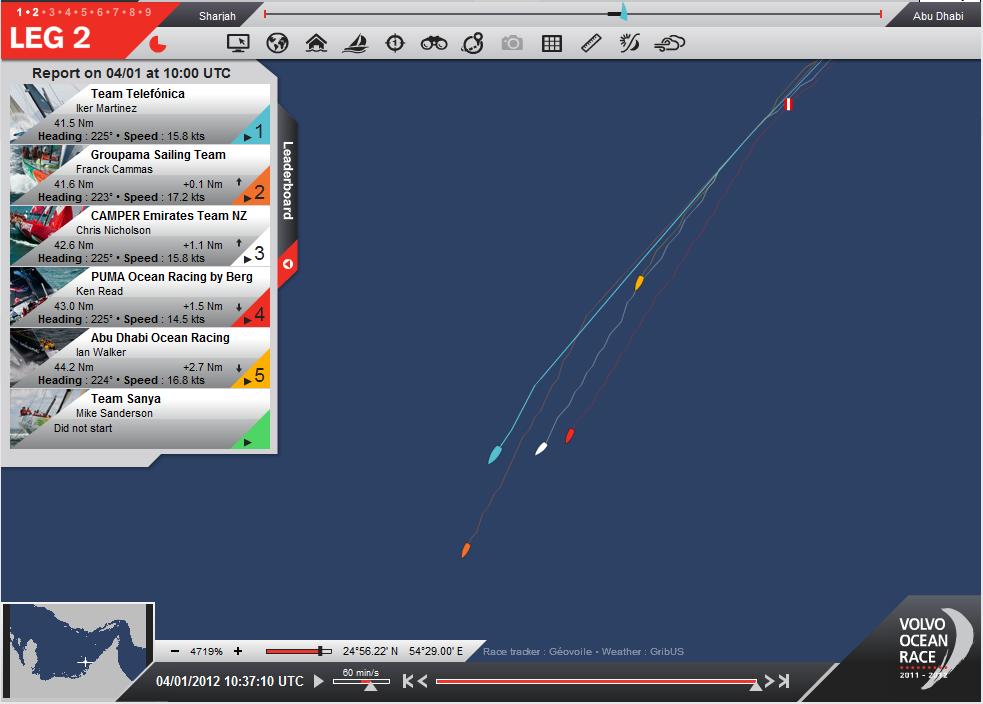This screenshot has width=983, height=704.
Task: Select the orange Groupama boat on map
Action: [x=466, y=550]
